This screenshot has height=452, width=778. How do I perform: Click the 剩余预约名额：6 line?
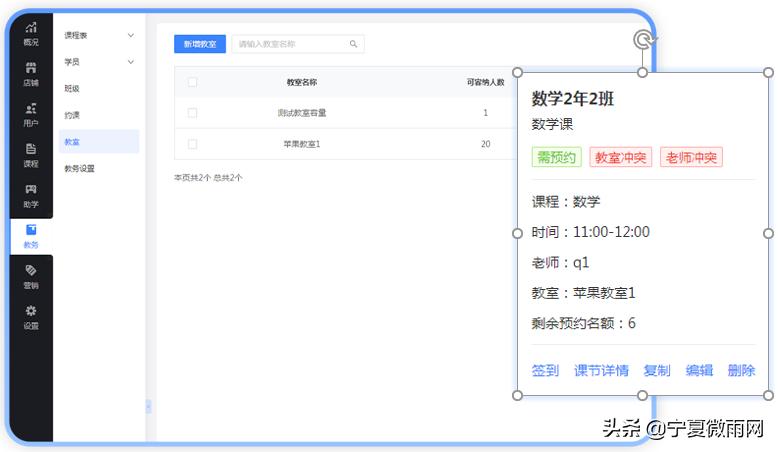[x=584, y=323]
